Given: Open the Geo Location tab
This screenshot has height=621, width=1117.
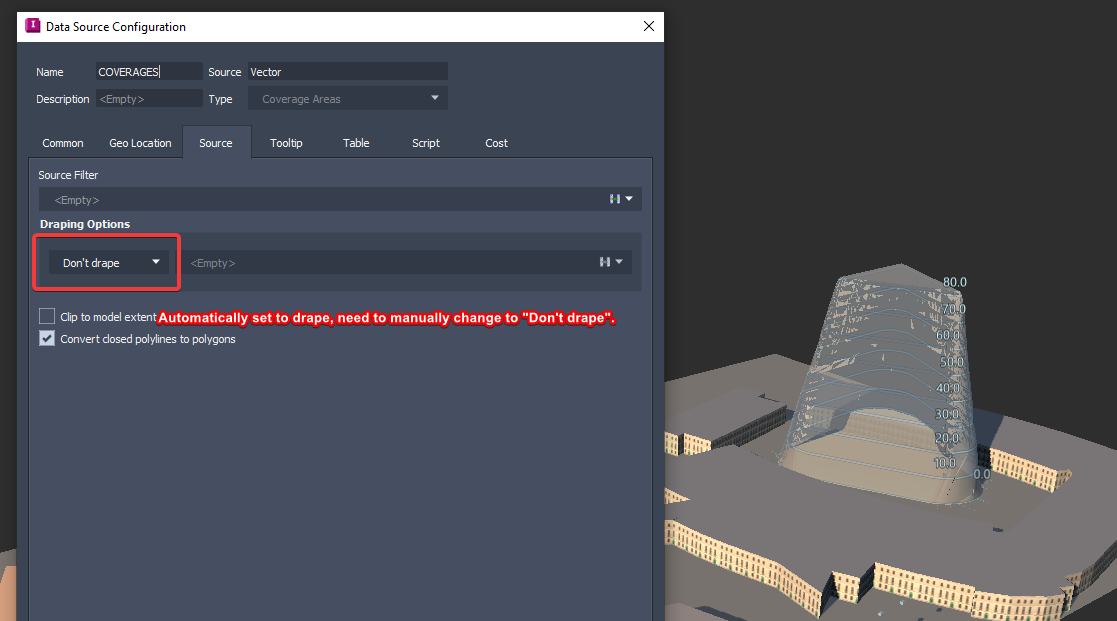Looking at the screenshot, I should click(139, 142).
